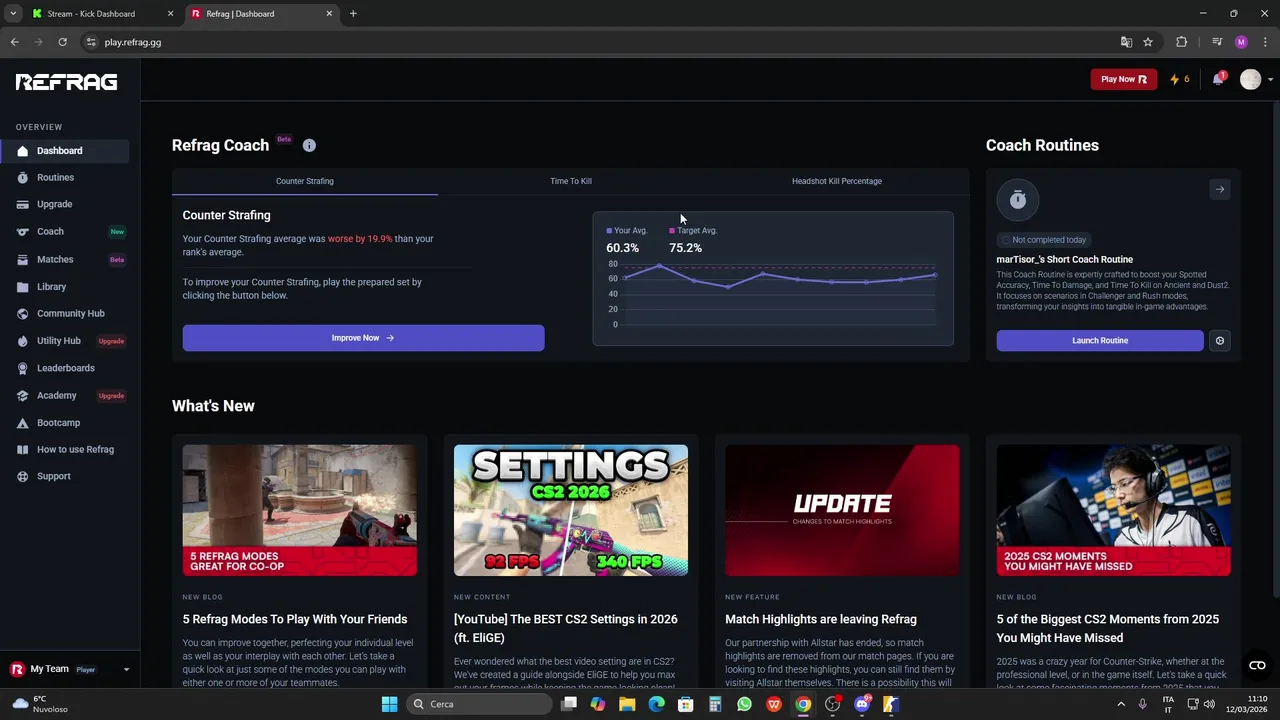Click the Bootcamp tent icon

[22, 423]
